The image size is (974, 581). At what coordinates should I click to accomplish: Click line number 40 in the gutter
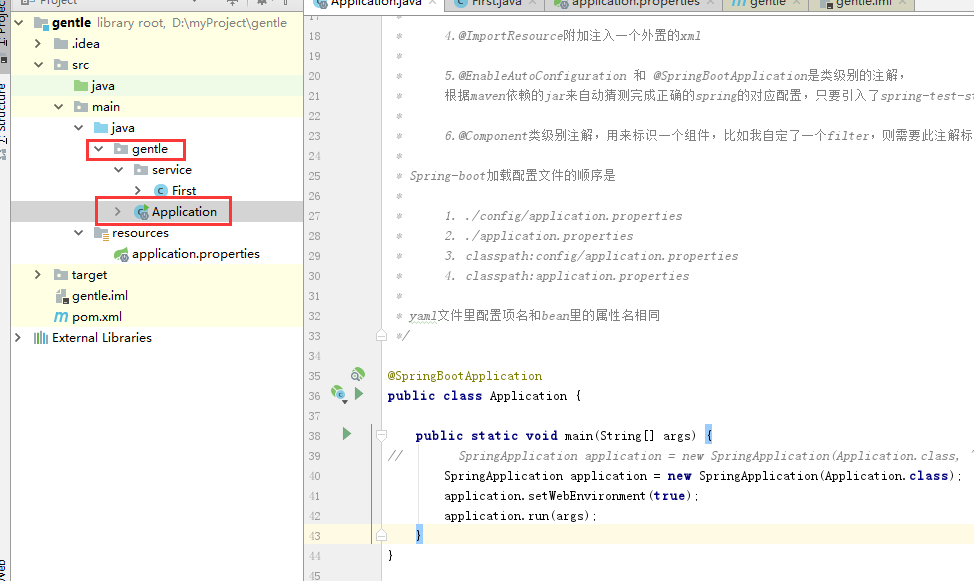tap(315, 476)
